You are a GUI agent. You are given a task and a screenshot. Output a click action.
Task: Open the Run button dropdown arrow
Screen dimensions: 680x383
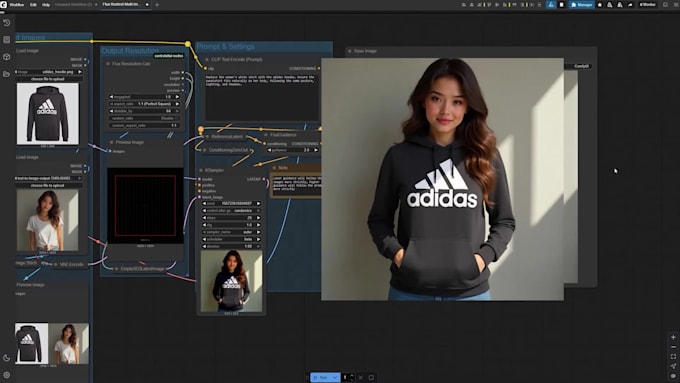point(335,377)
